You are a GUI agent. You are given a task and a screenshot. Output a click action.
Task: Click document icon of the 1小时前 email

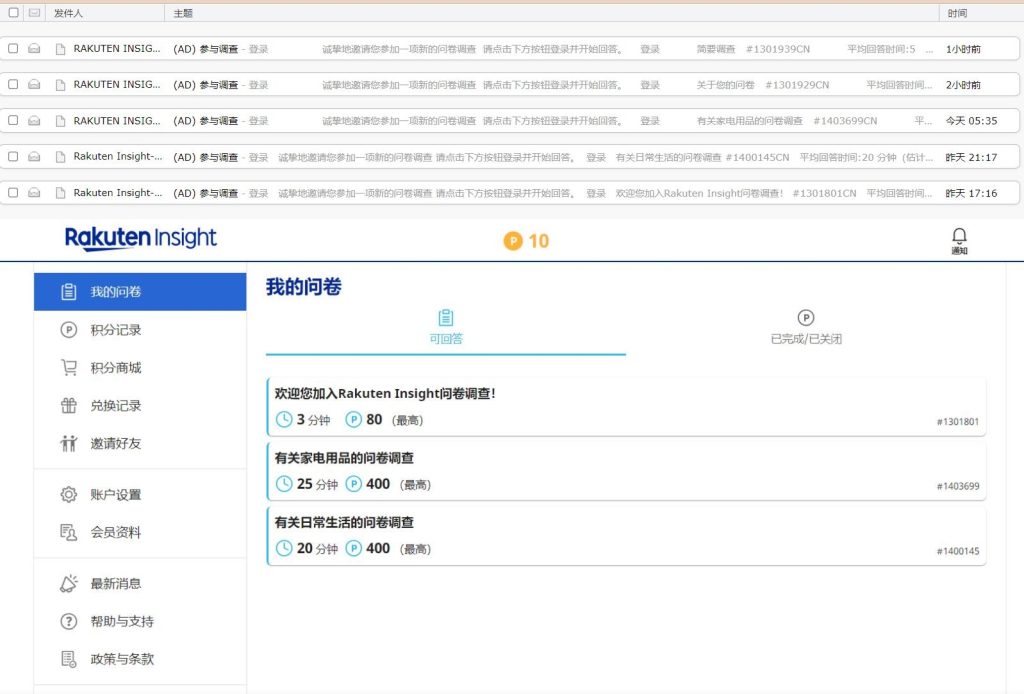pyautogui.click(x=61, y=49)
